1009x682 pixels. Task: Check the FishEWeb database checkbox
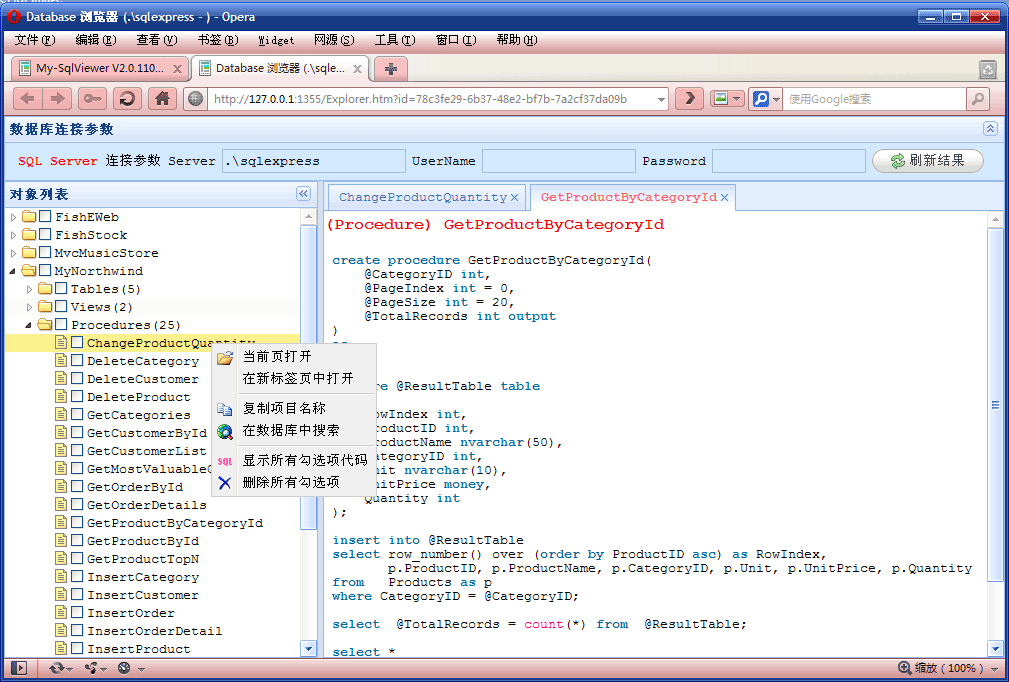[x=45, y=216]
